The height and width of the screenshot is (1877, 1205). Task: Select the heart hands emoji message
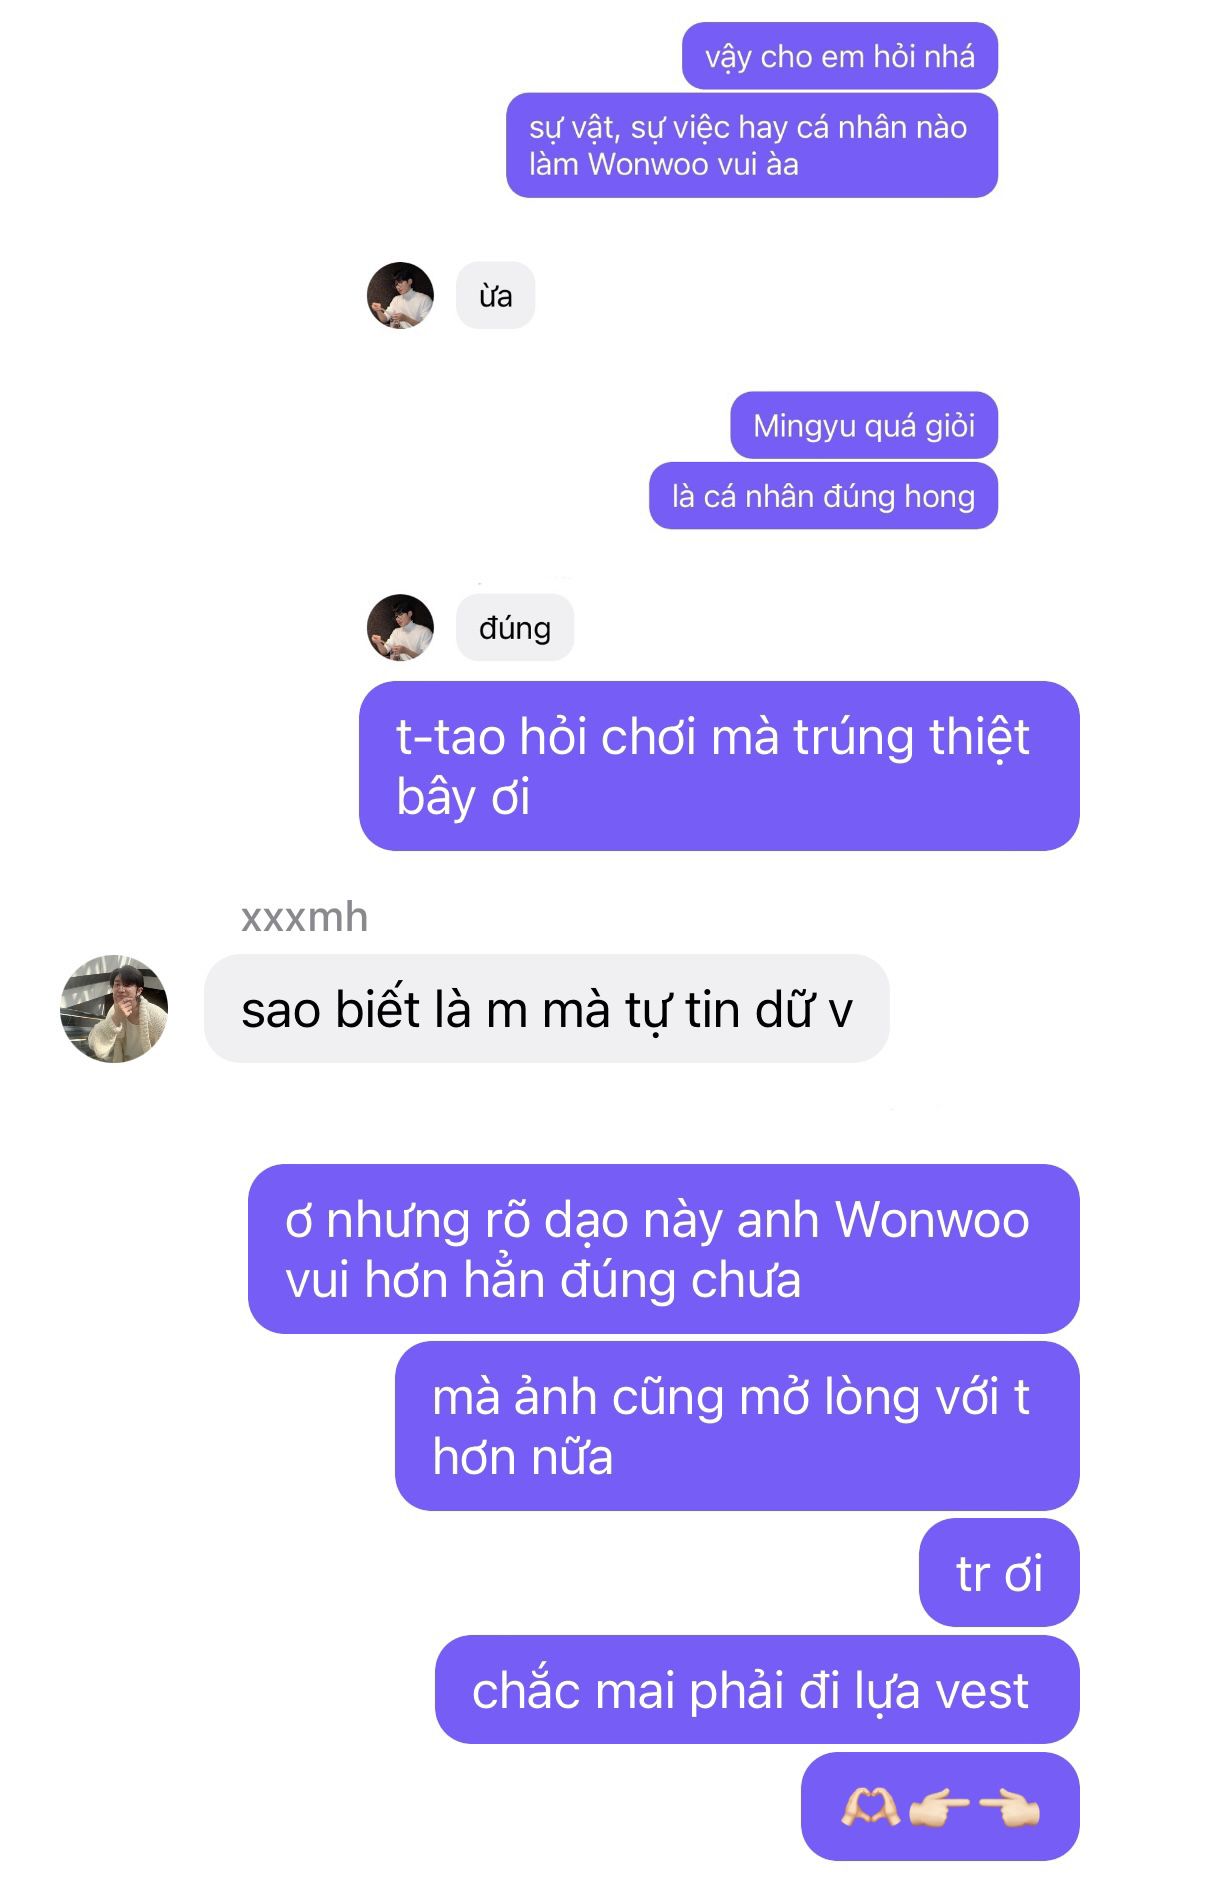(940, 1806)
